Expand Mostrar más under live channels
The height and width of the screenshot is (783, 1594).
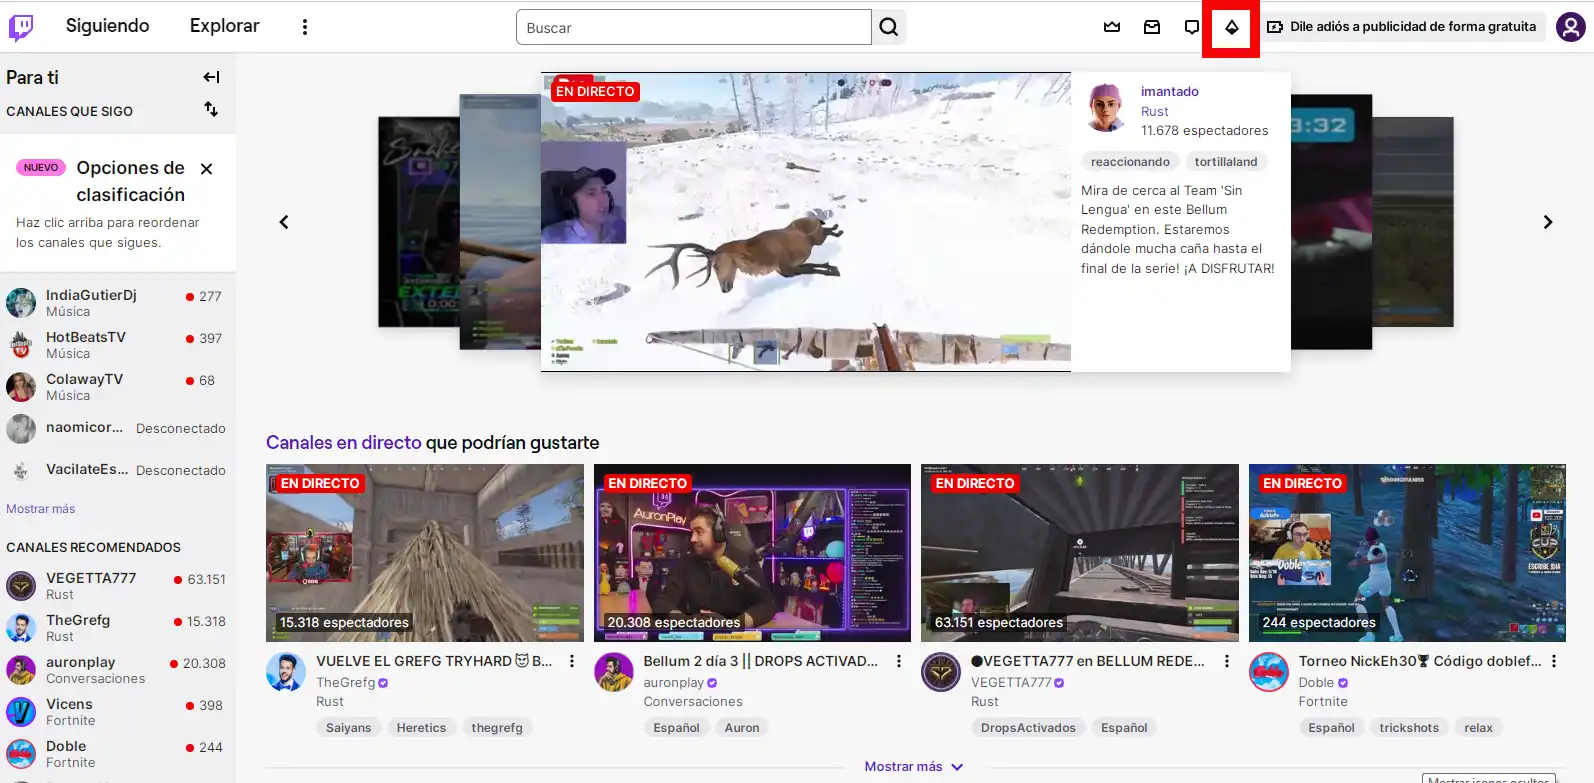[x=913, y=766]
